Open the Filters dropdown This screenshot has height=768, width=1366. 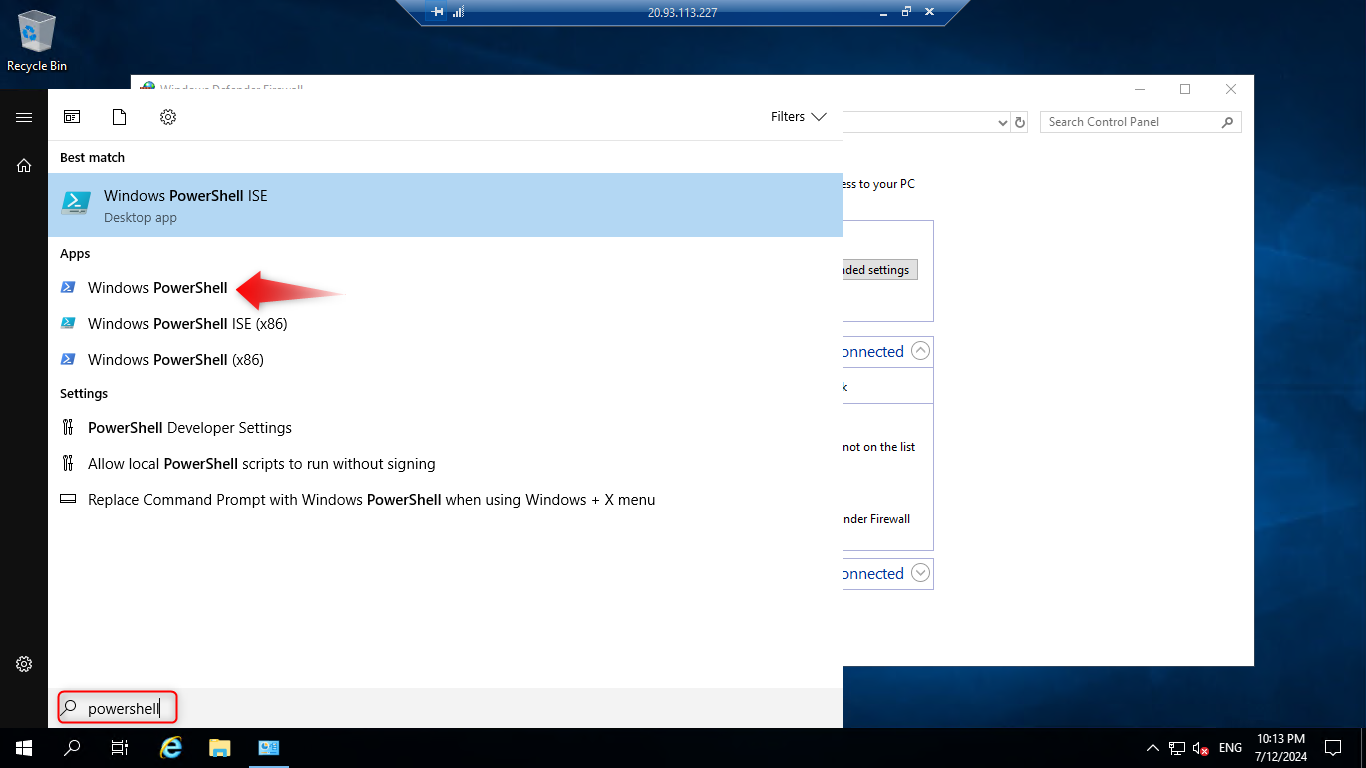point(798,117)
